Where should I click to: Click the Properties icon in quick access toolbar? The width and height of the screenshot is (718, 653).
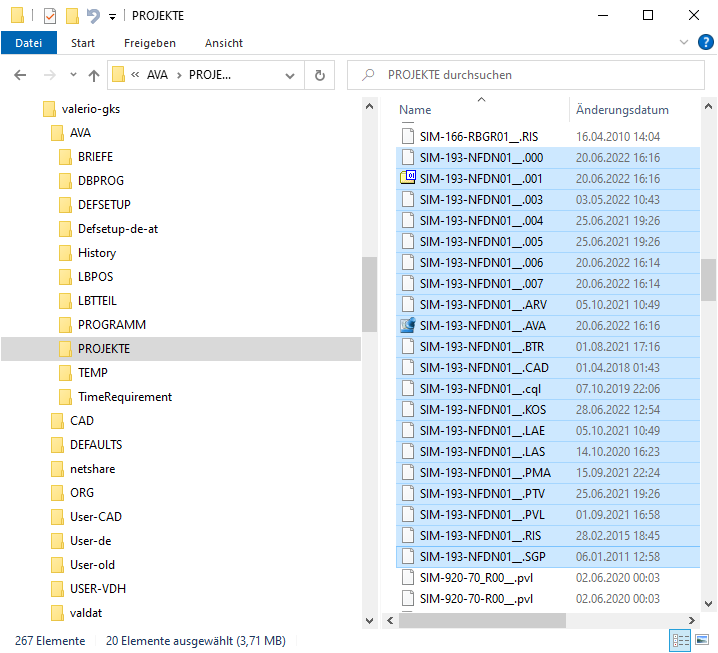(50, 16)
